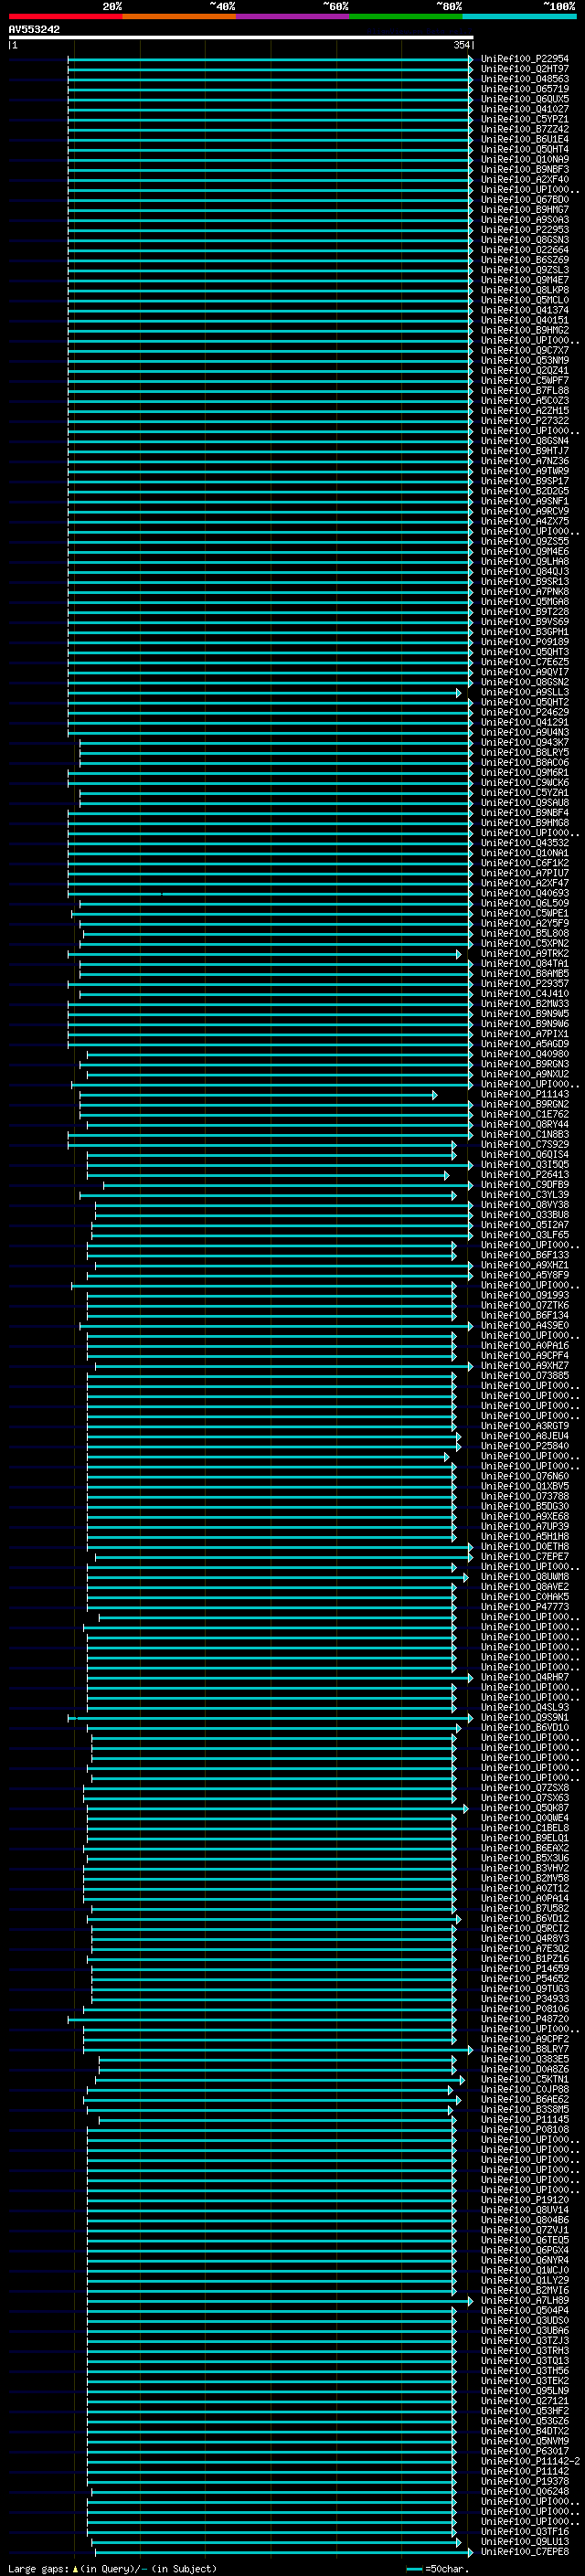The width and height of the screenshot is (585, 2576).
Task: Open UniRef100_P26413 entry
Action: click(524, 1175)
